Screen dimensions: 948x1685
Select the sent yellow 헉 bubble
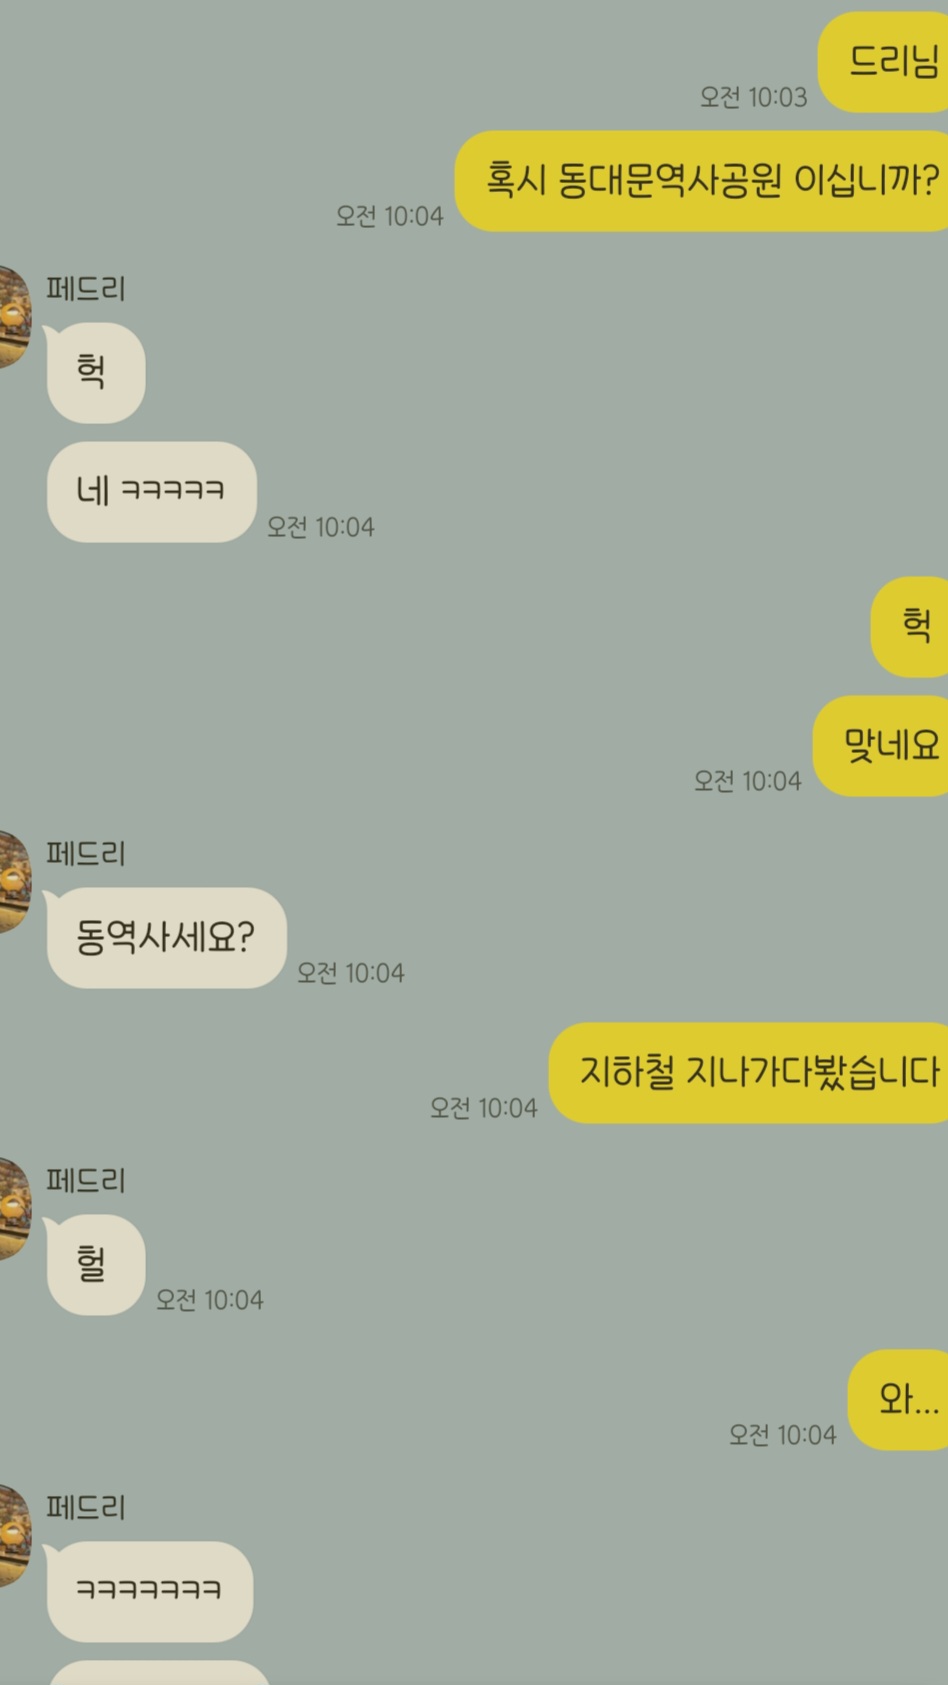[909, 627]
